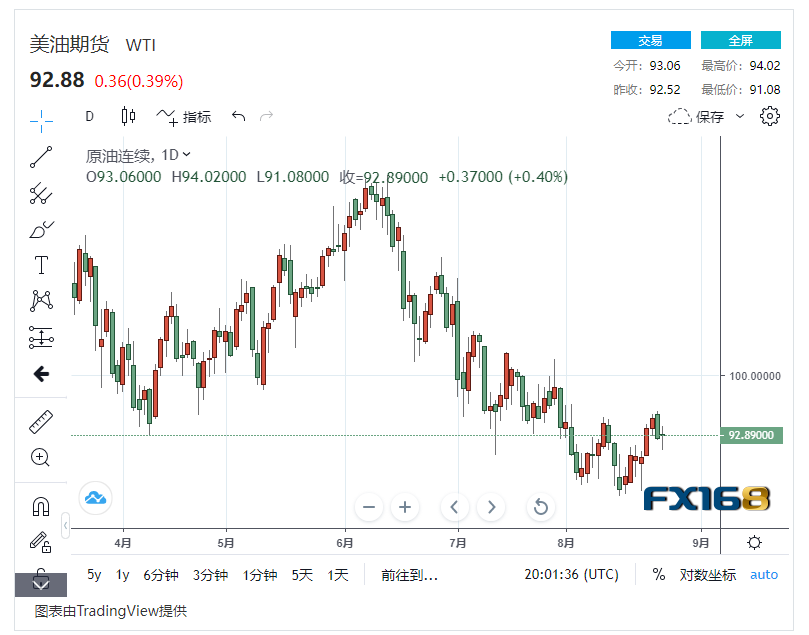The width and height of the screenshot is (809, 635).
Task: Open the trend line drawing tool
Action: tap(40, 157)
